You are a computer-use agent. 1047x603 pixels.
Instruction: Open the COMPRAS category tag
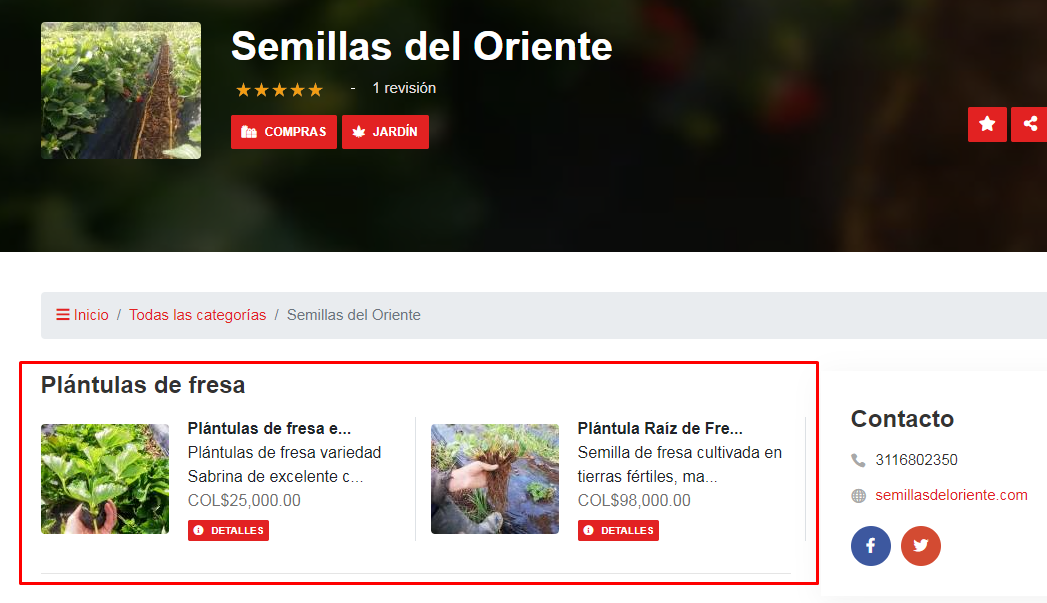284,132
